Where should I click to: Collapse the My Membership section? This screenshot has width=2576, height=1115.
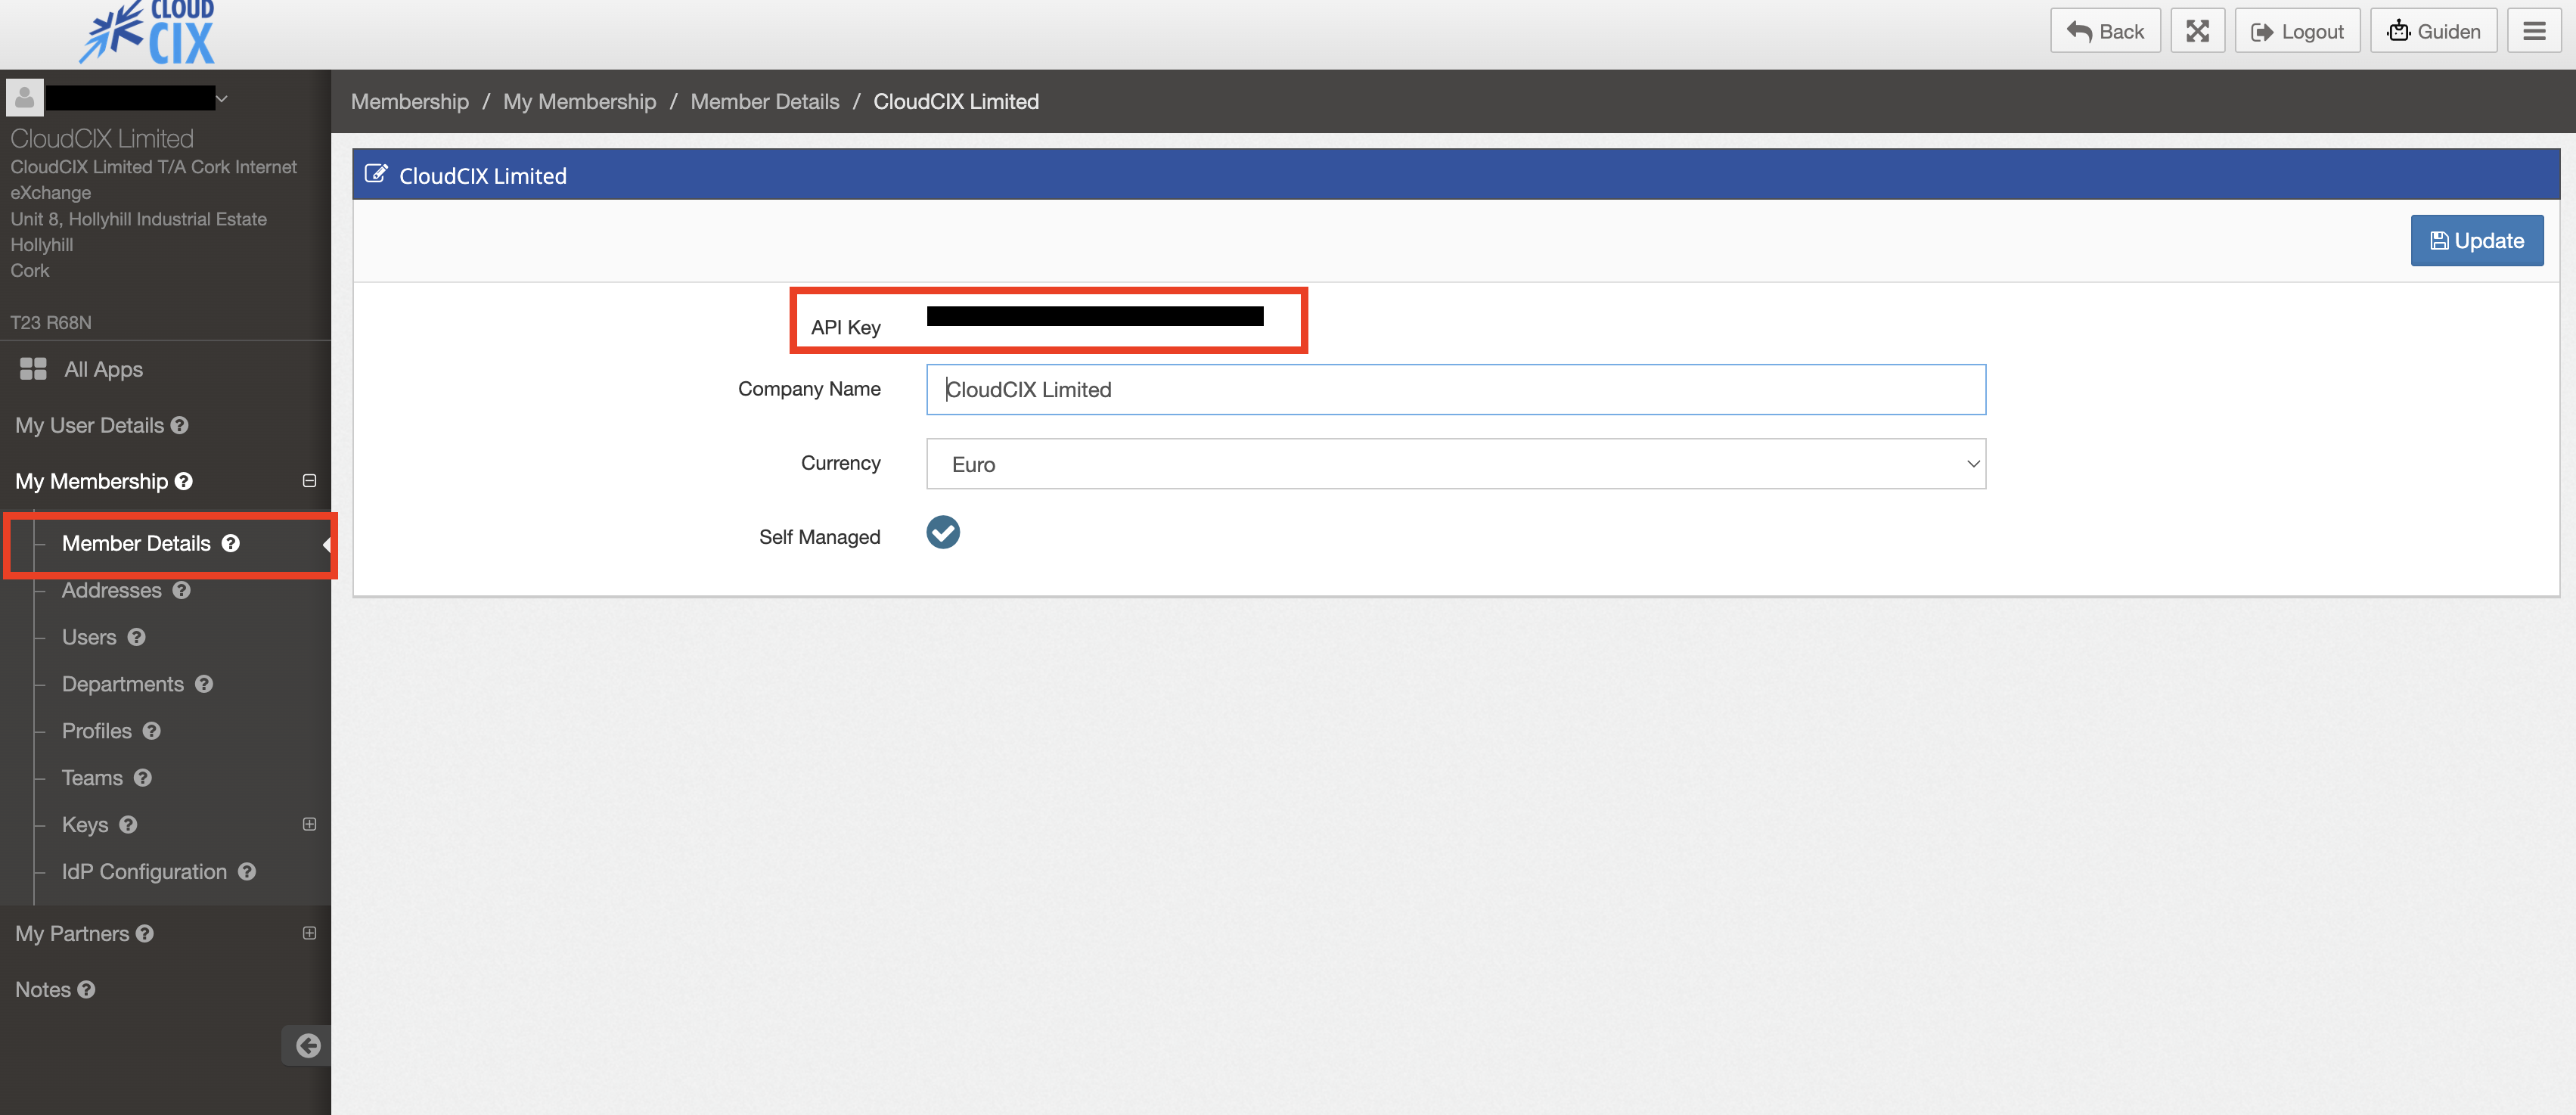[309, 481]
